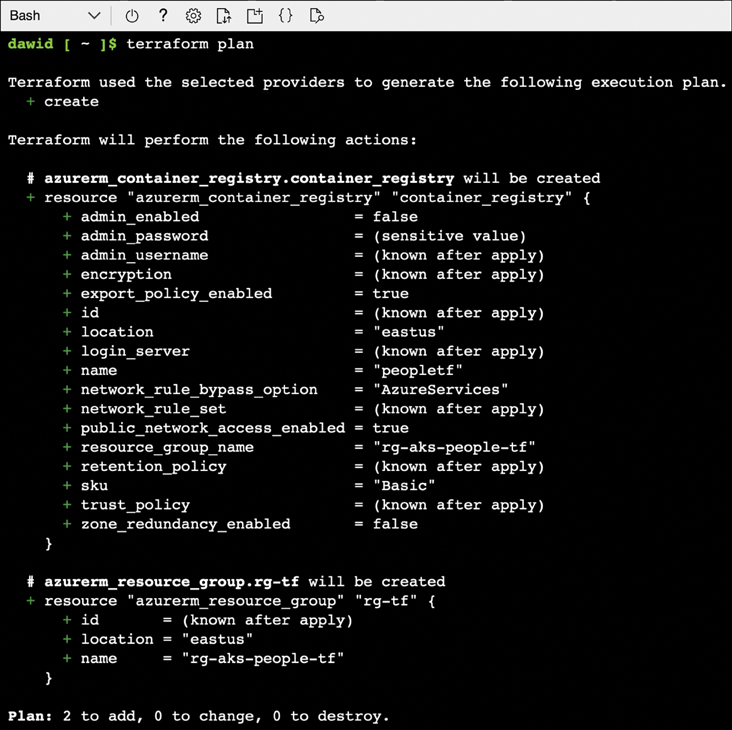Click the 'Plan: 2 to add' summary line

(198, 716)
